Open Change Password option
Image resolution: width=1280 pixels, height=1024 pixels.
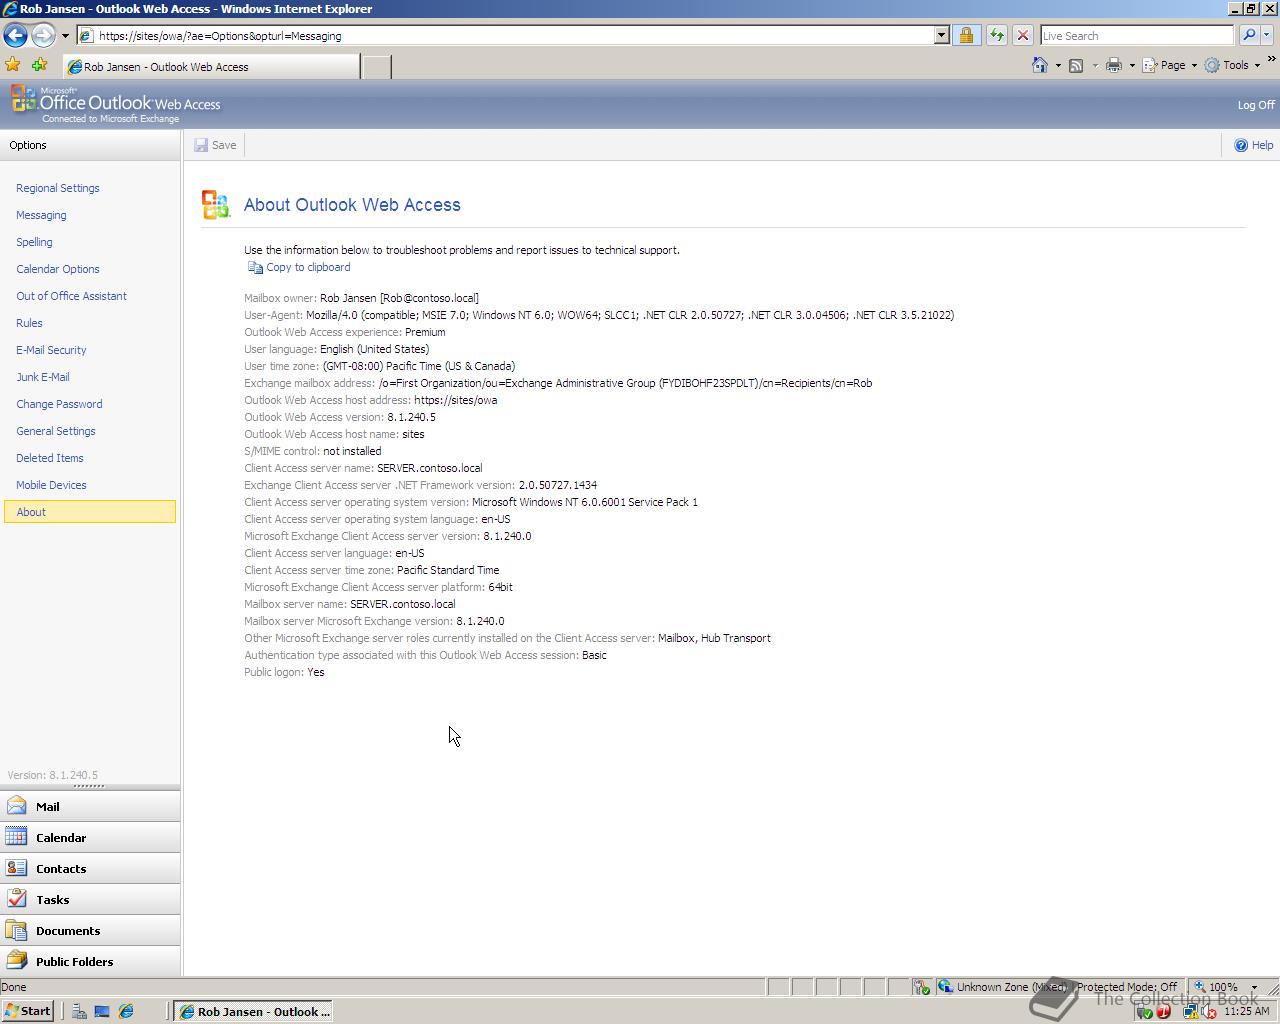(x=59, y=404)
